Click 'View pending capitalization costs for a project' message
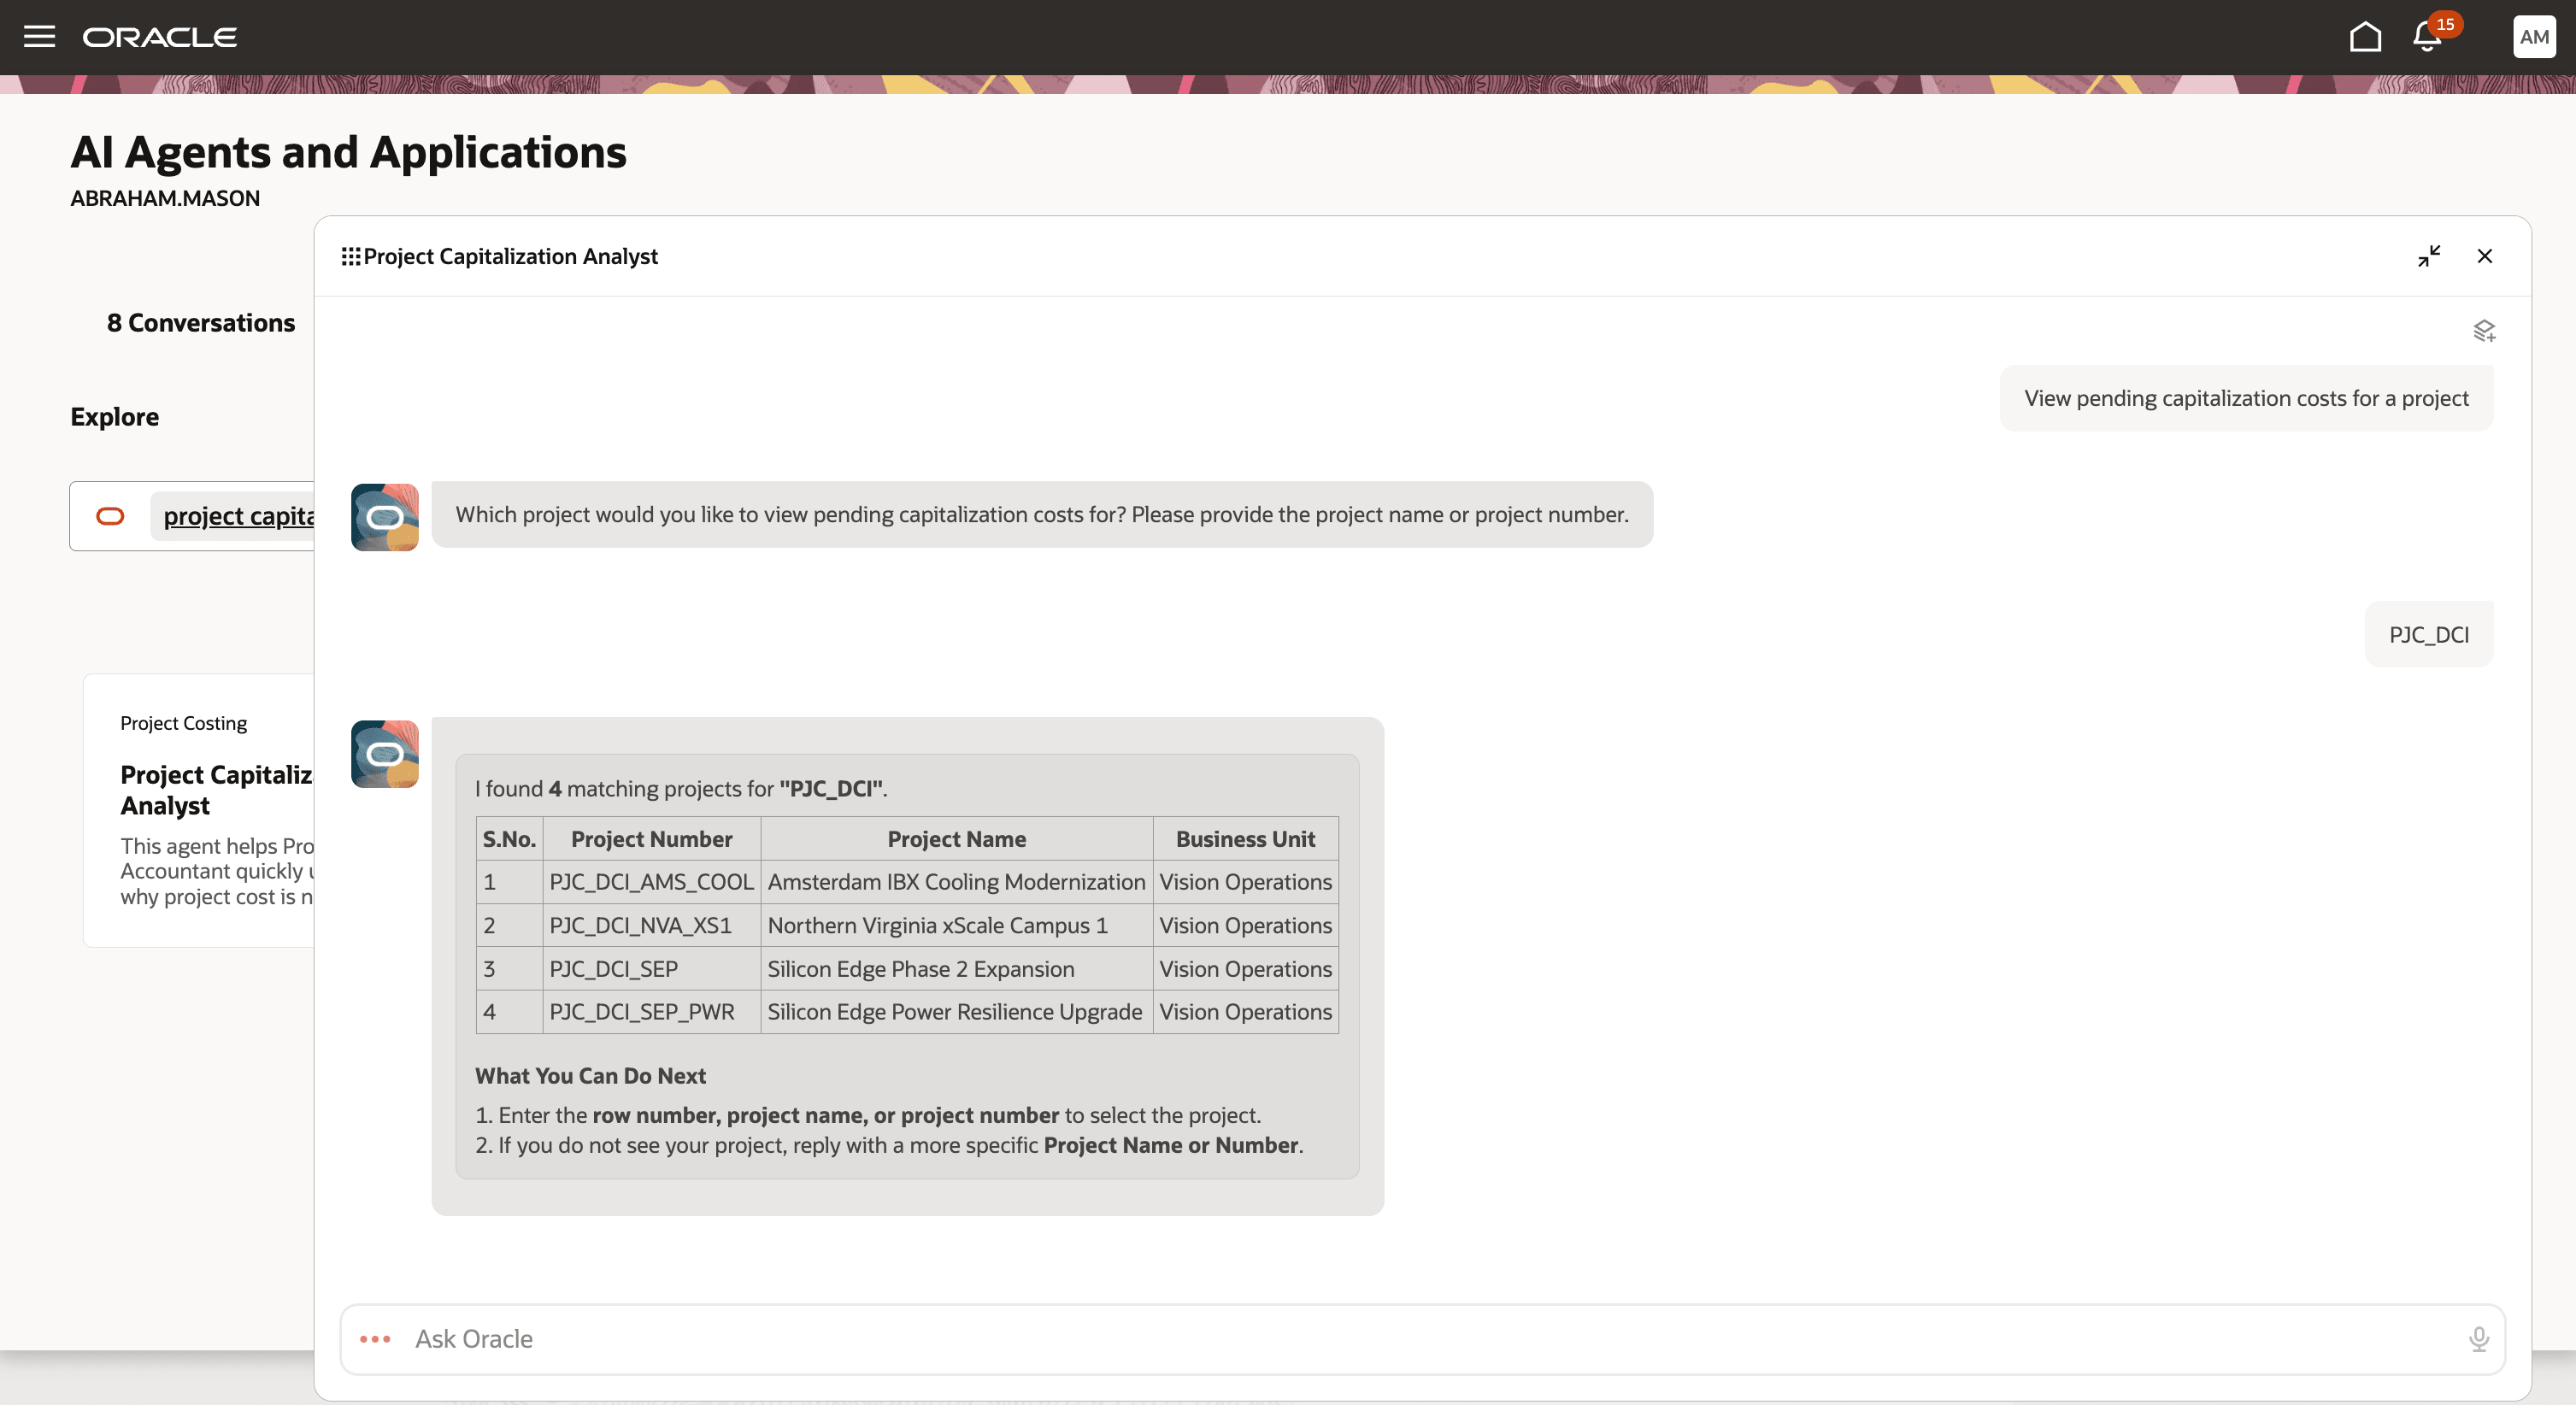Viewport: 2576px width, 1405px height. coord(2246,398)
